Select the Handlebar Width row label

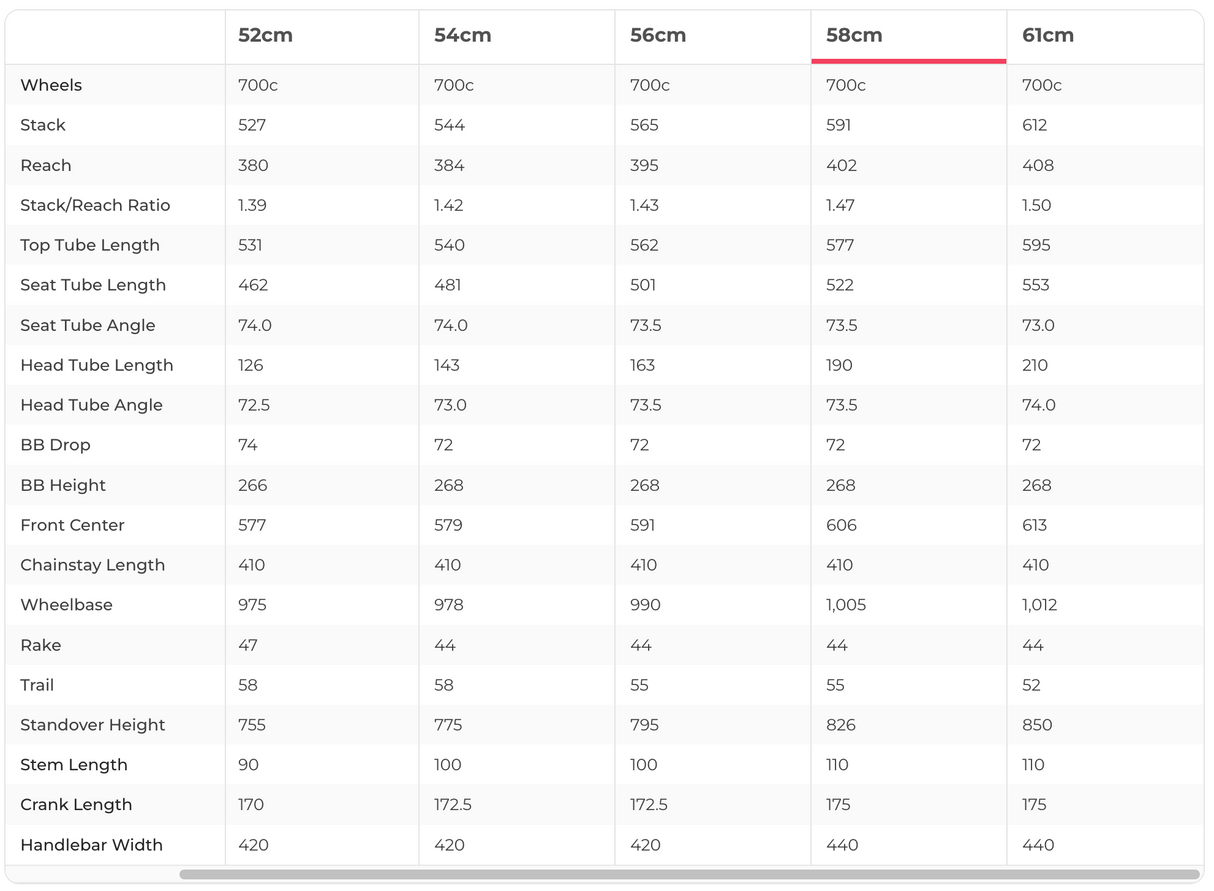[x=91, y=845]
